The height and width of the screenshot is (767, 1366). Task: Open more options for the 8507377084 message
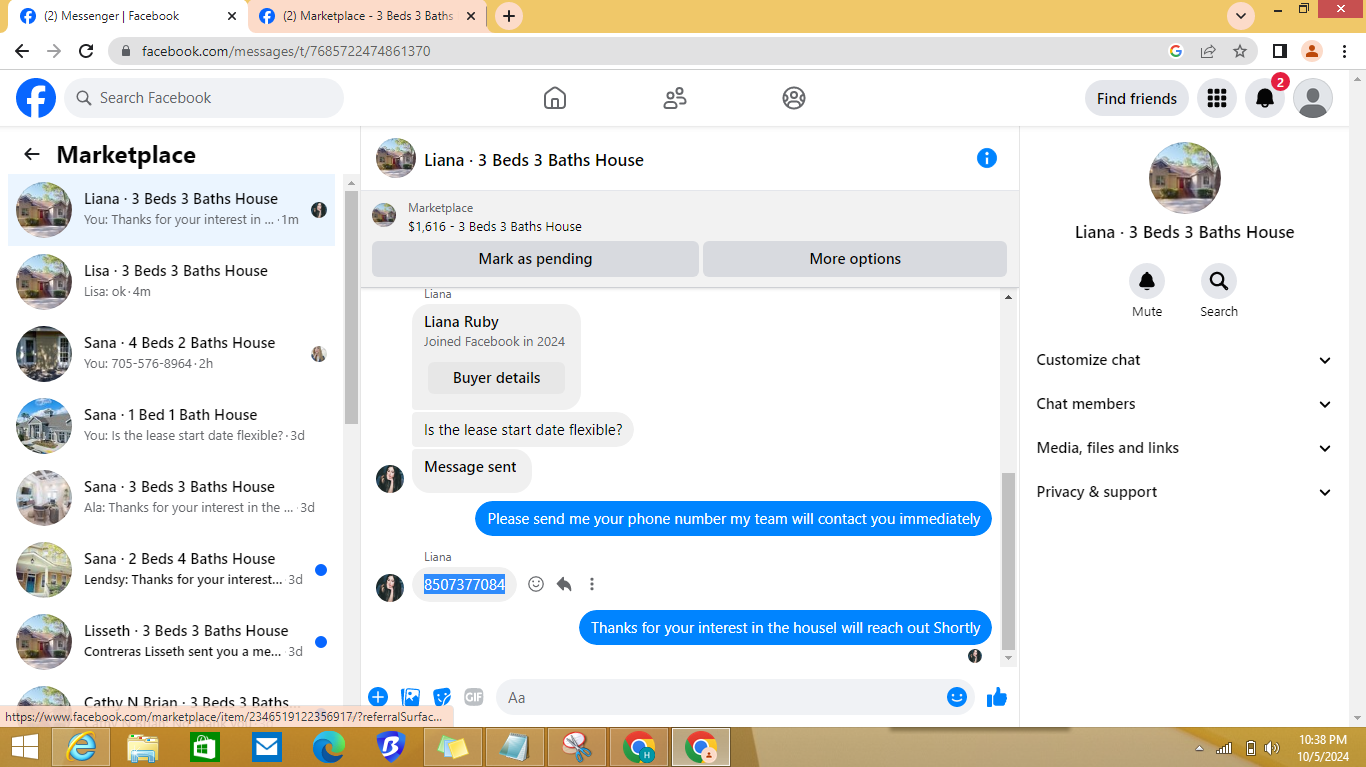tap(592, 584)
